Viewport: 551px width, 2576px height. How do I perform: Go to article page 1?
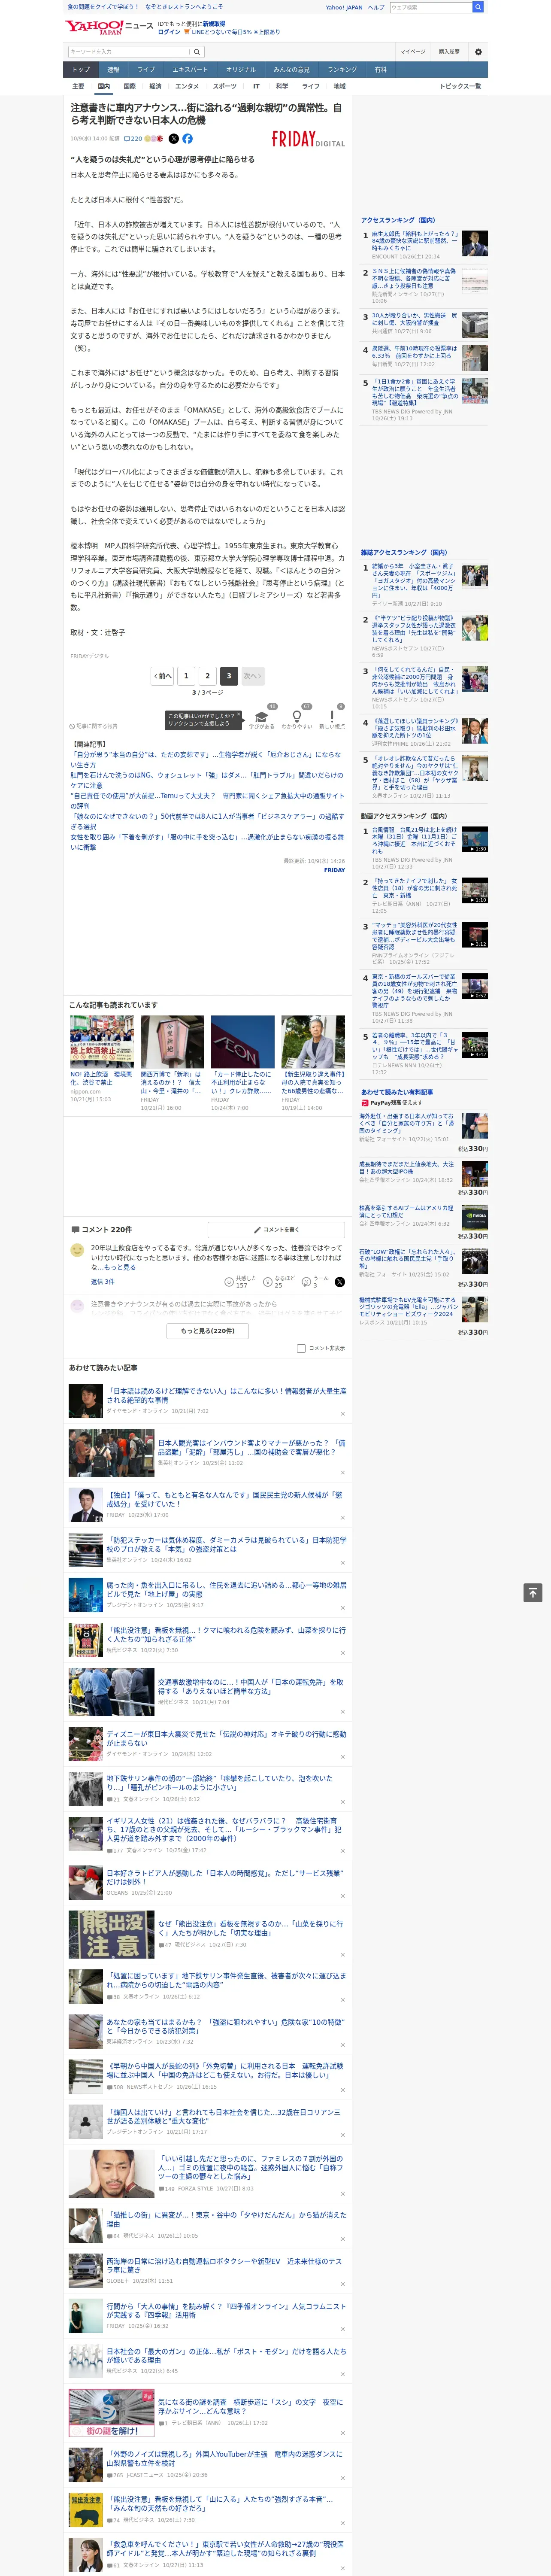[186, 676]
